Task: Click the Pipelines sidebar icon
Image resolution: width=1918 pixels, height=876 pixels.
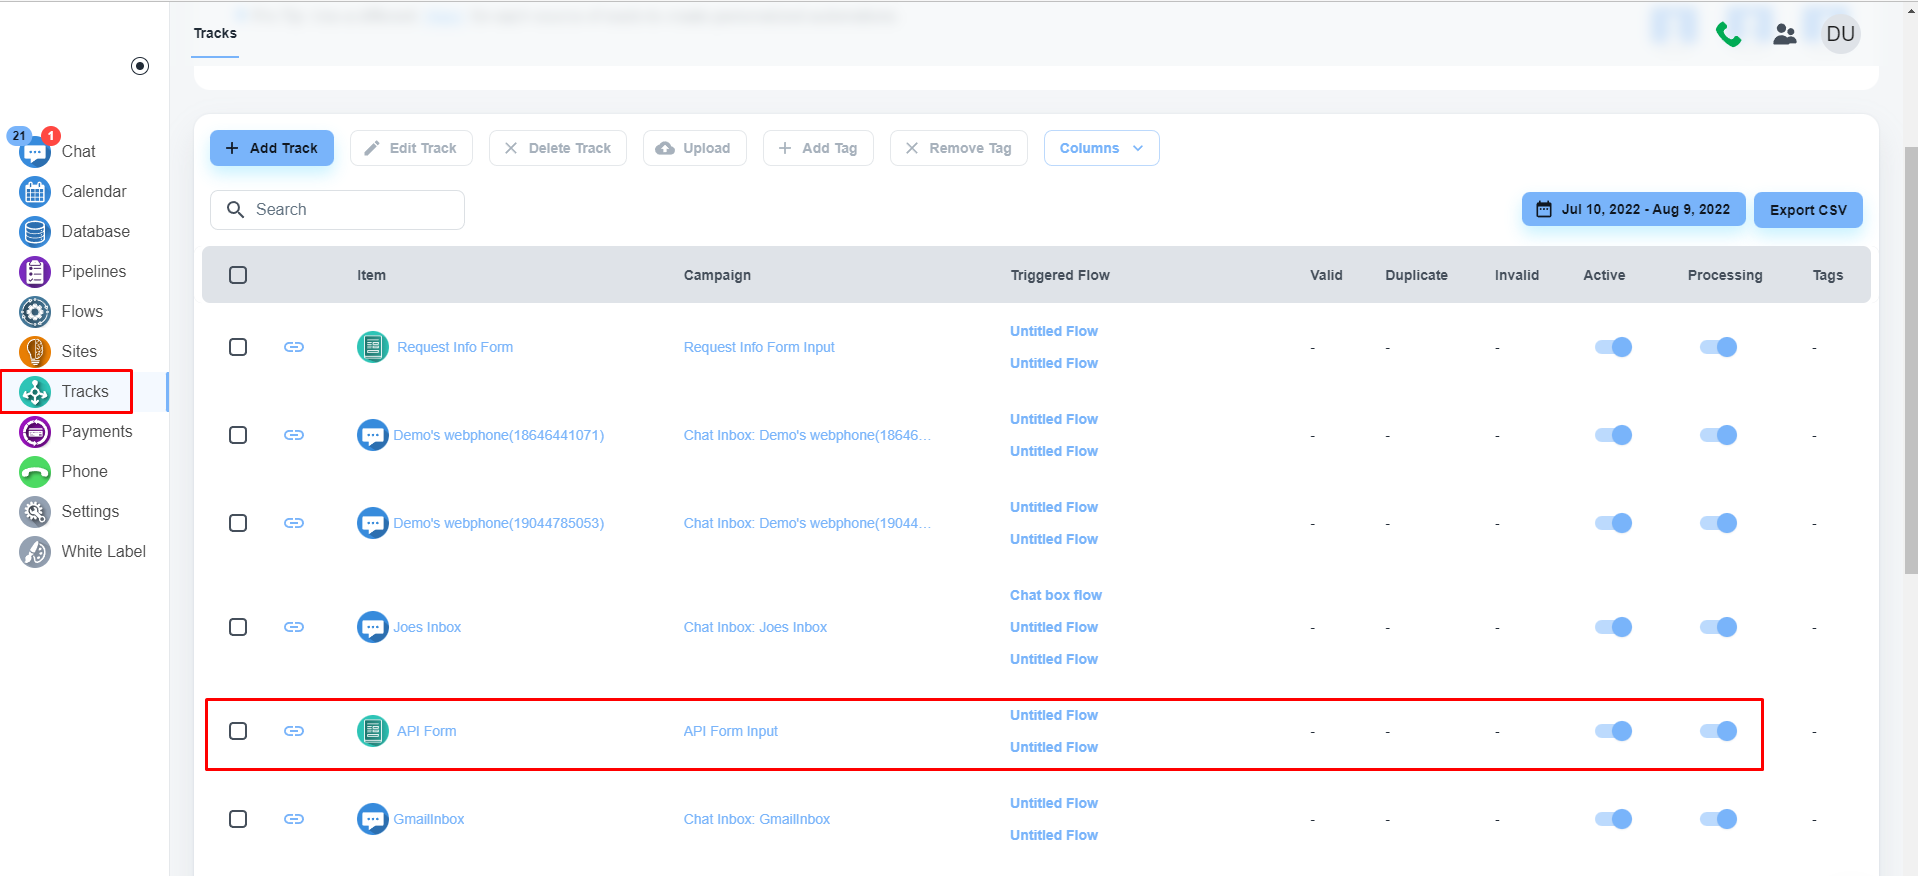Action: [x=35, y=272]
